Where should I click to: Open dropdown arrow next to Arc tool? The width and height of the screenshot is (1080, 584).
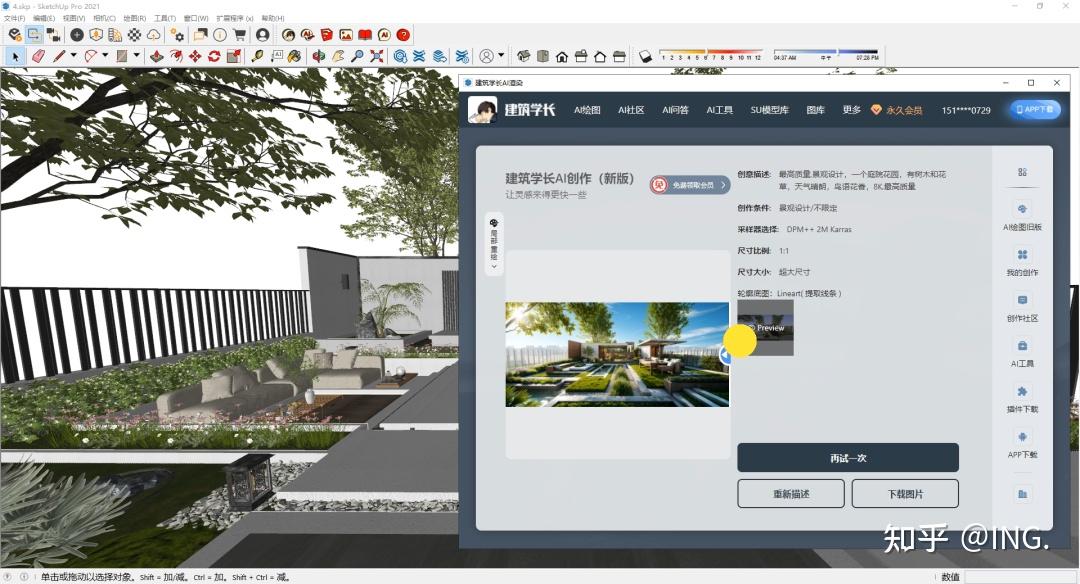(x=105, y=55)
